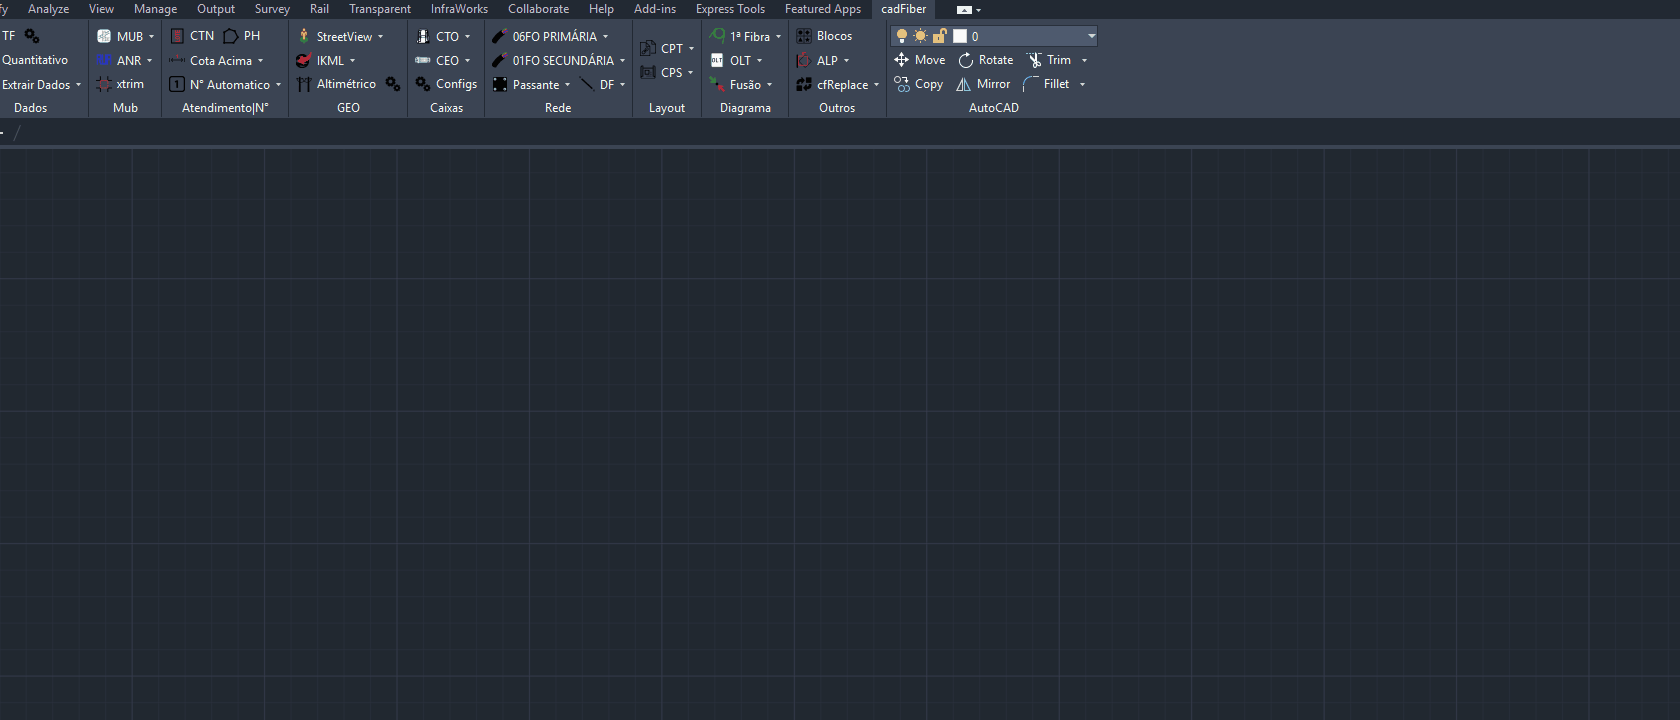This screenshot has height=720, width=1680.
Task: Expand the cfReplace dropdown arrow
Action: [x=876, y=85]
